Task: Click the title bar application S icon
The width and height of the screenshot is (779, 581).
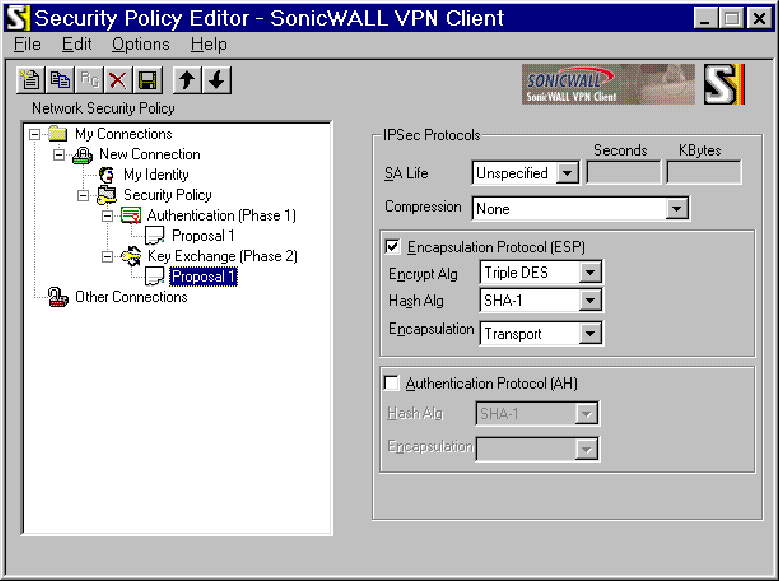Action: (x=16, y=18)
